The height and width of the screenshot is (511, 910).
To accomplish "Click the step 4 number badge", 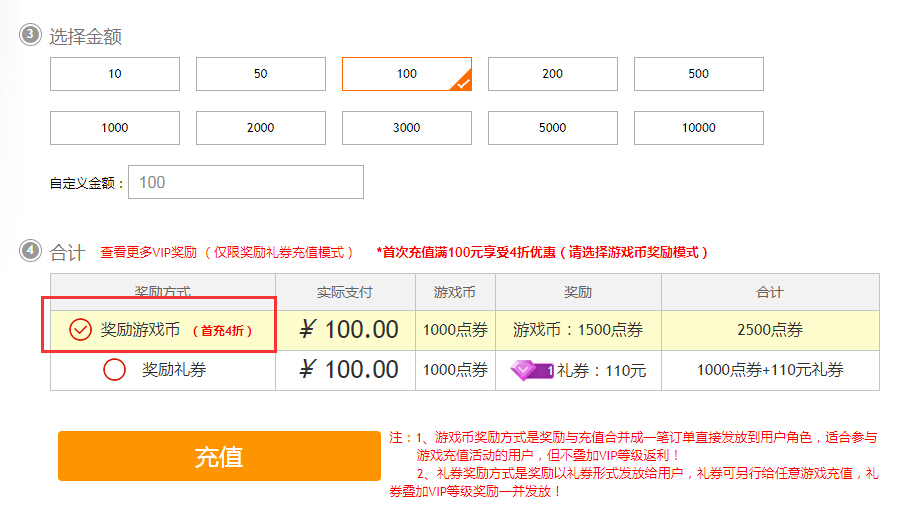I will click(x=31, y=251).
